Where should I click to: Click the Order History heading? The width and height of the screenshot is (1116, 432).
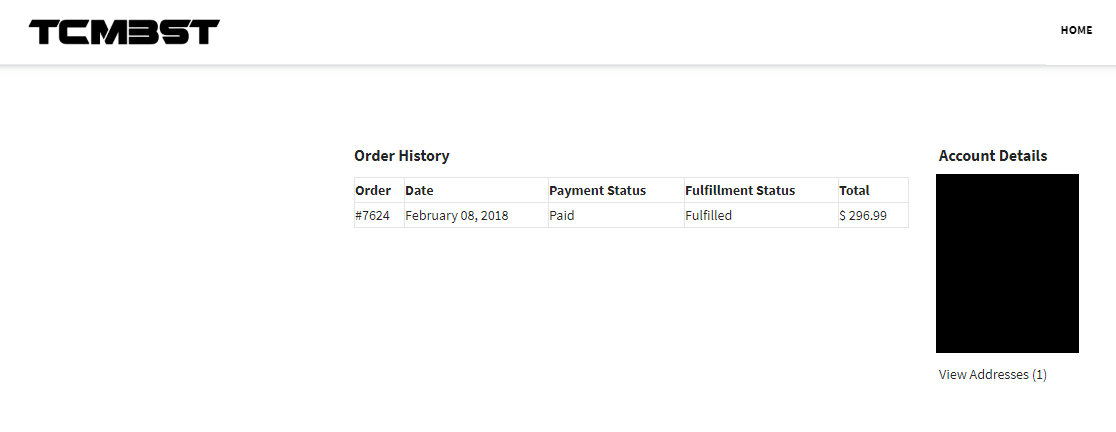click(x=401, y=156)
